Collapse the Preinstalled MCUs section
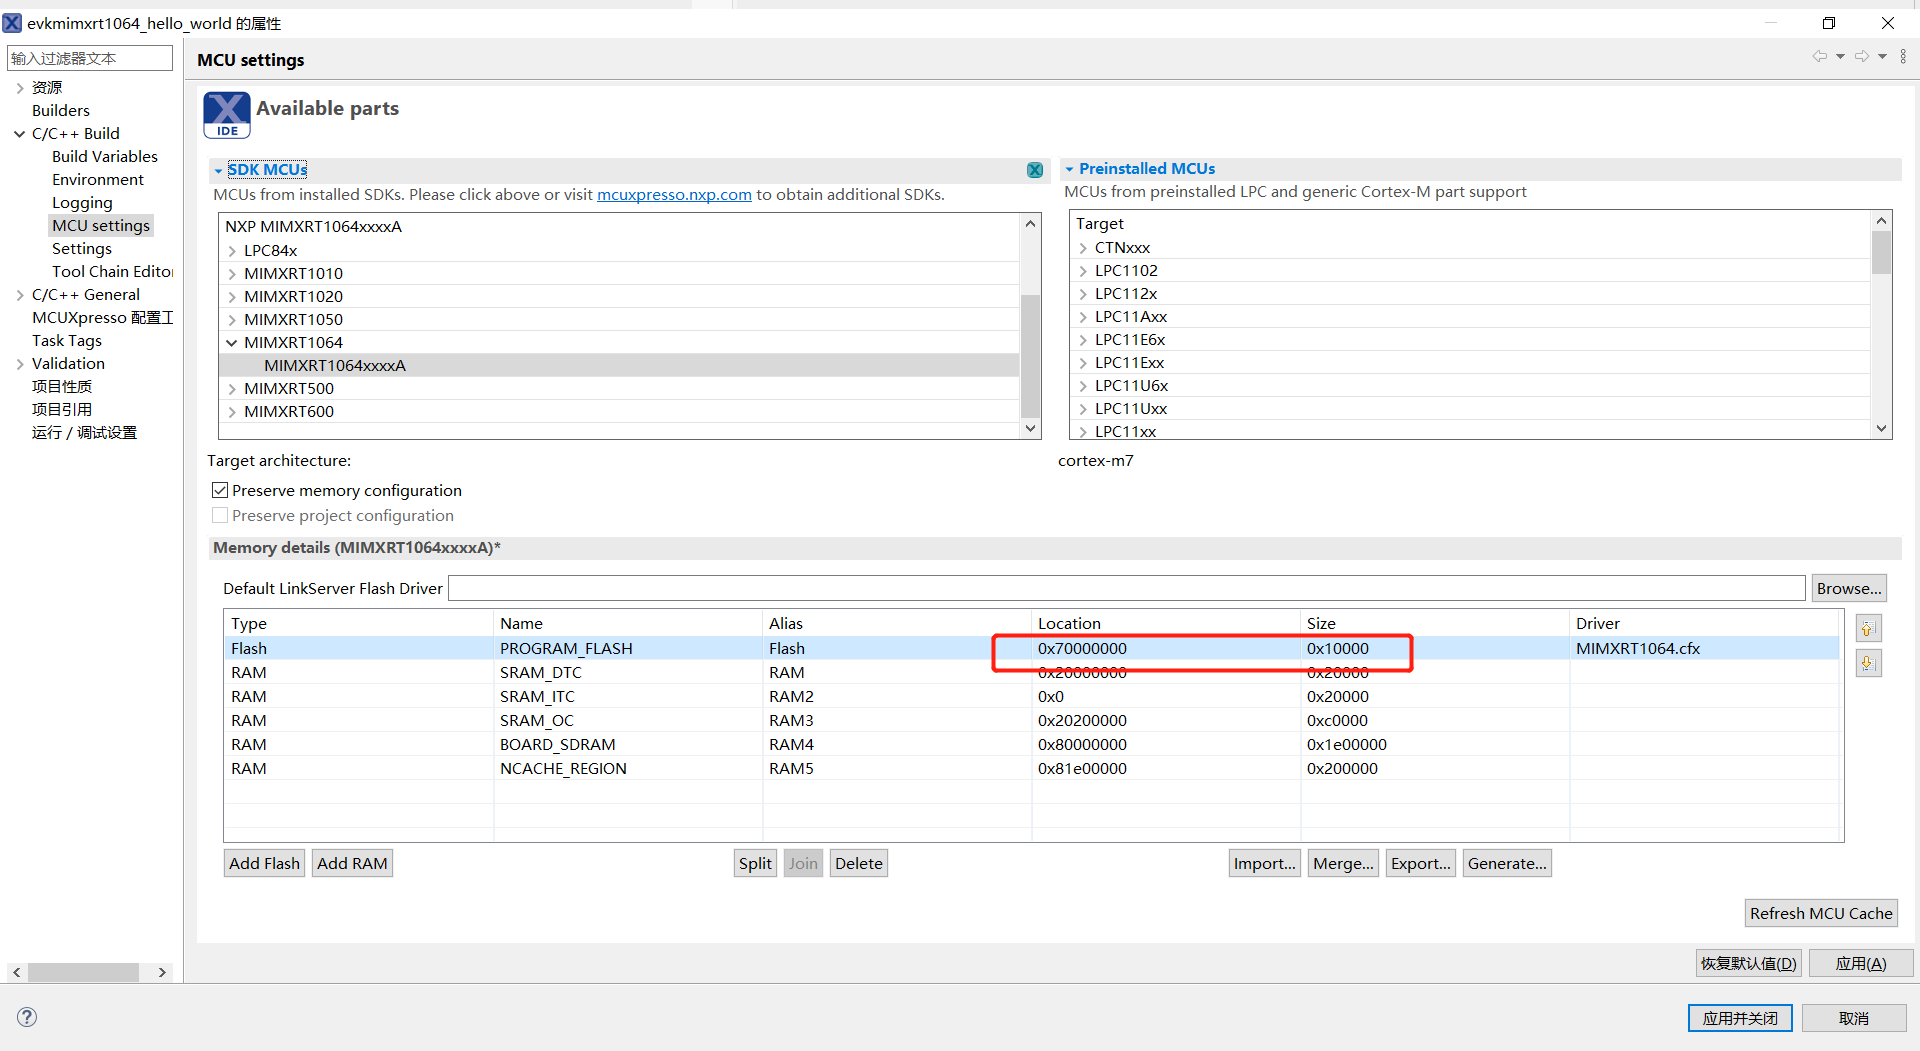 (x=1069, y=169)
